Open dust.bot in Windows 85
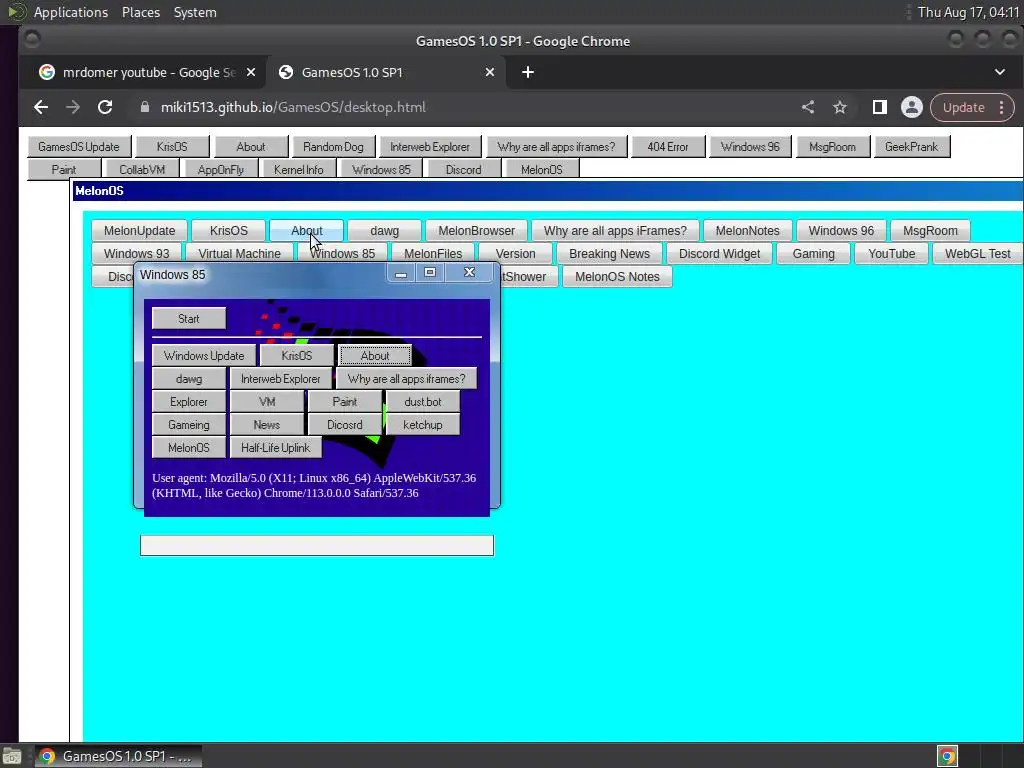1024x768 pixels. click(x=423, y=402)
